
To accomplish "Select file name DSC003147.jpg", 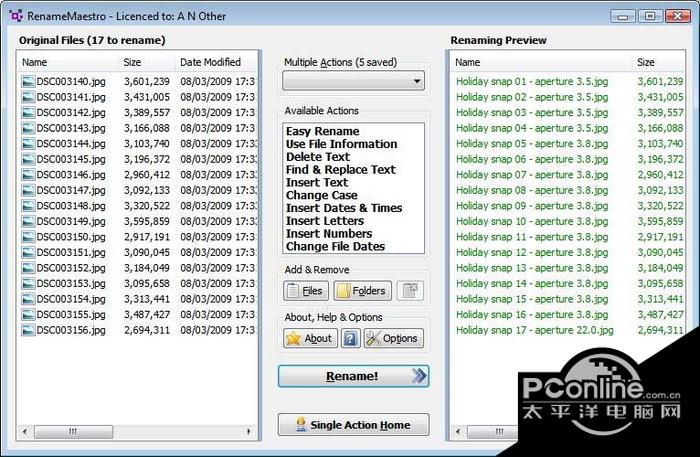I will (71, 190).
